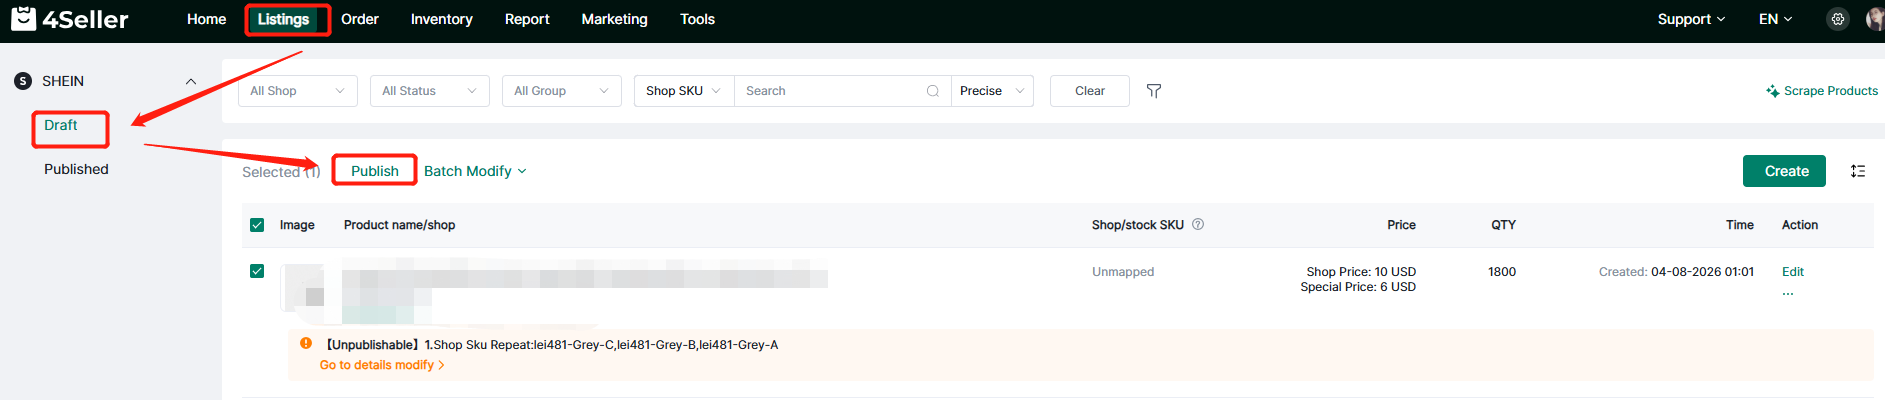Screen dimensions: 1885x400
Task: Open the user avatar in top bar
Action: pyautogui.click(x=1874, y=19)
